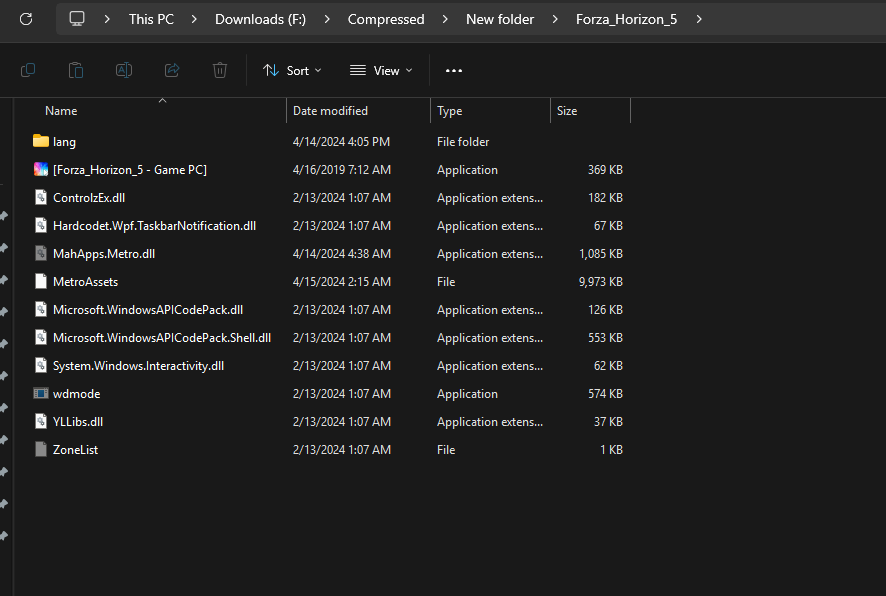
Task: Sort by Size column header
Action: [567, 111]
